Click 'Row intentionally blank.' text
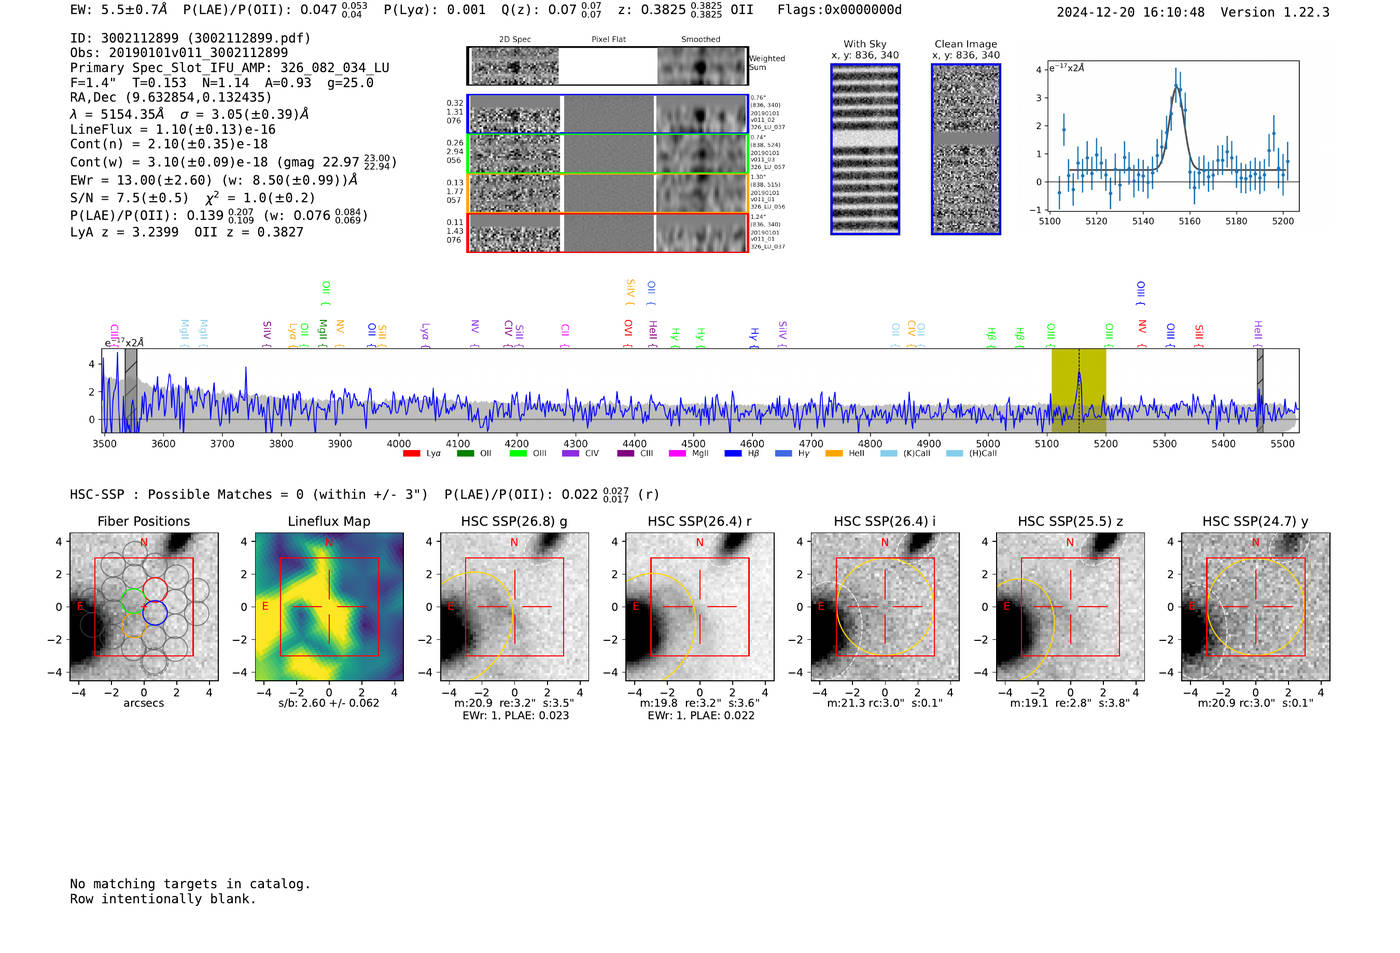The image size is (1400, 953). coord(163,899)
